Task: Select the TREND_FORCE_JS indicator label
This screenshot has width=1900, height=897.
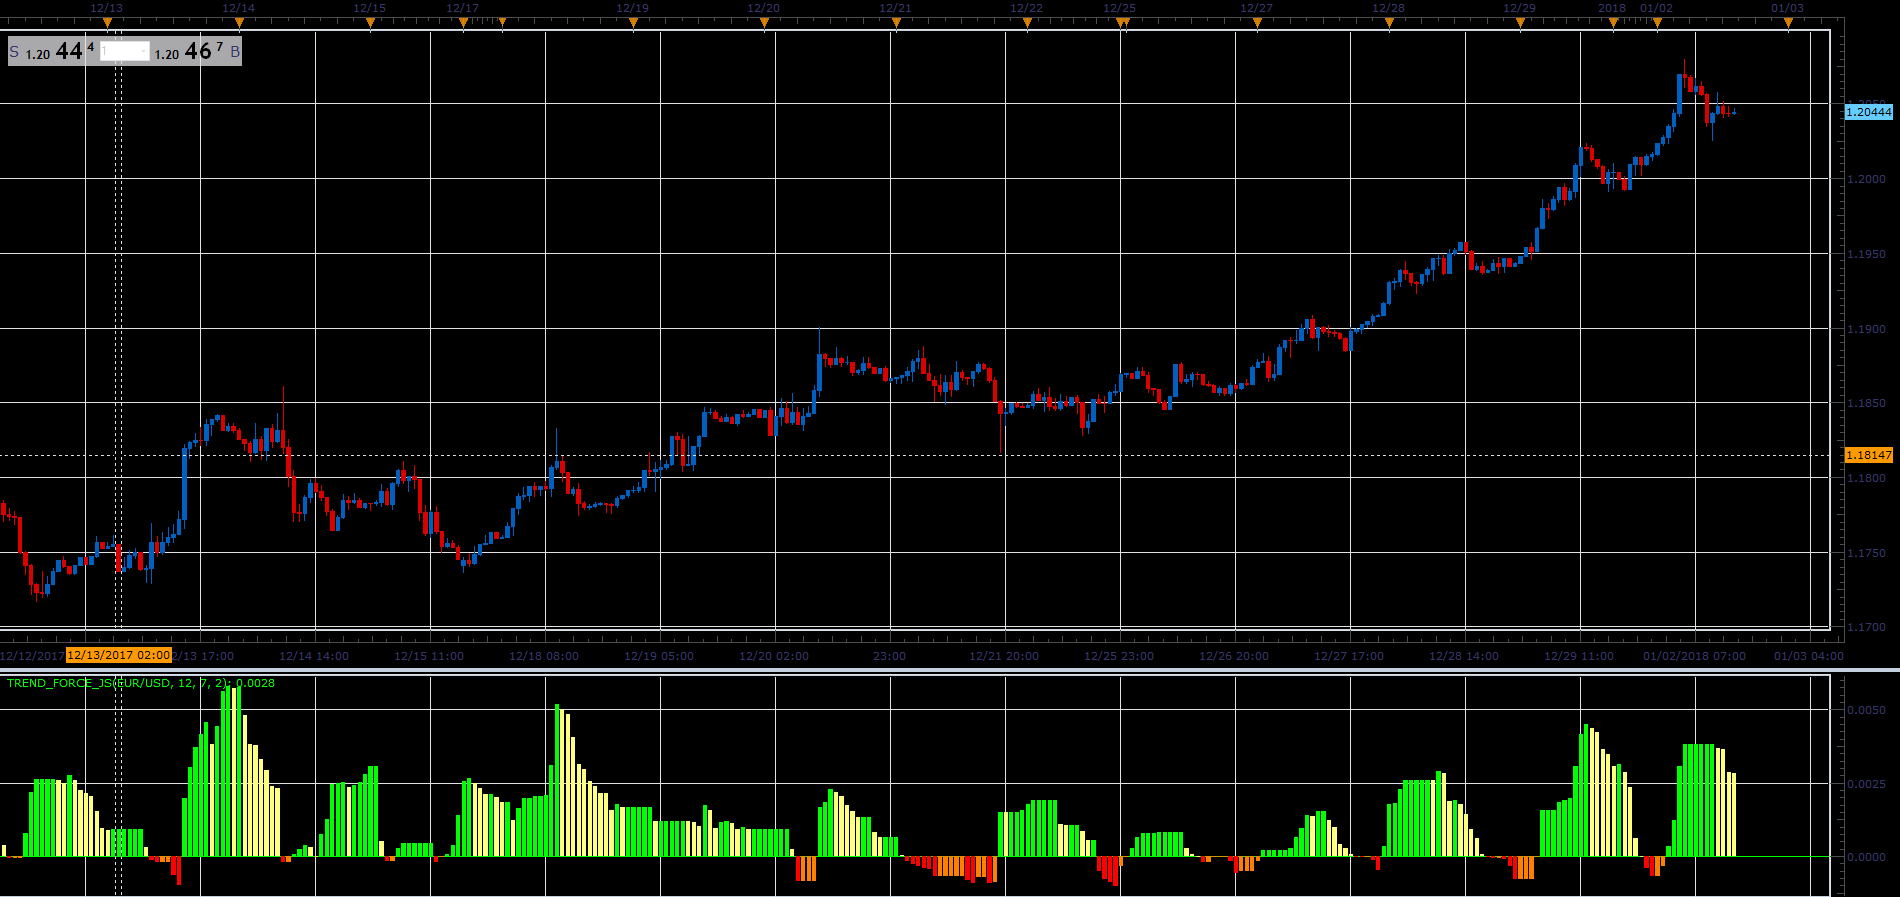Action: tap(141, 683)
